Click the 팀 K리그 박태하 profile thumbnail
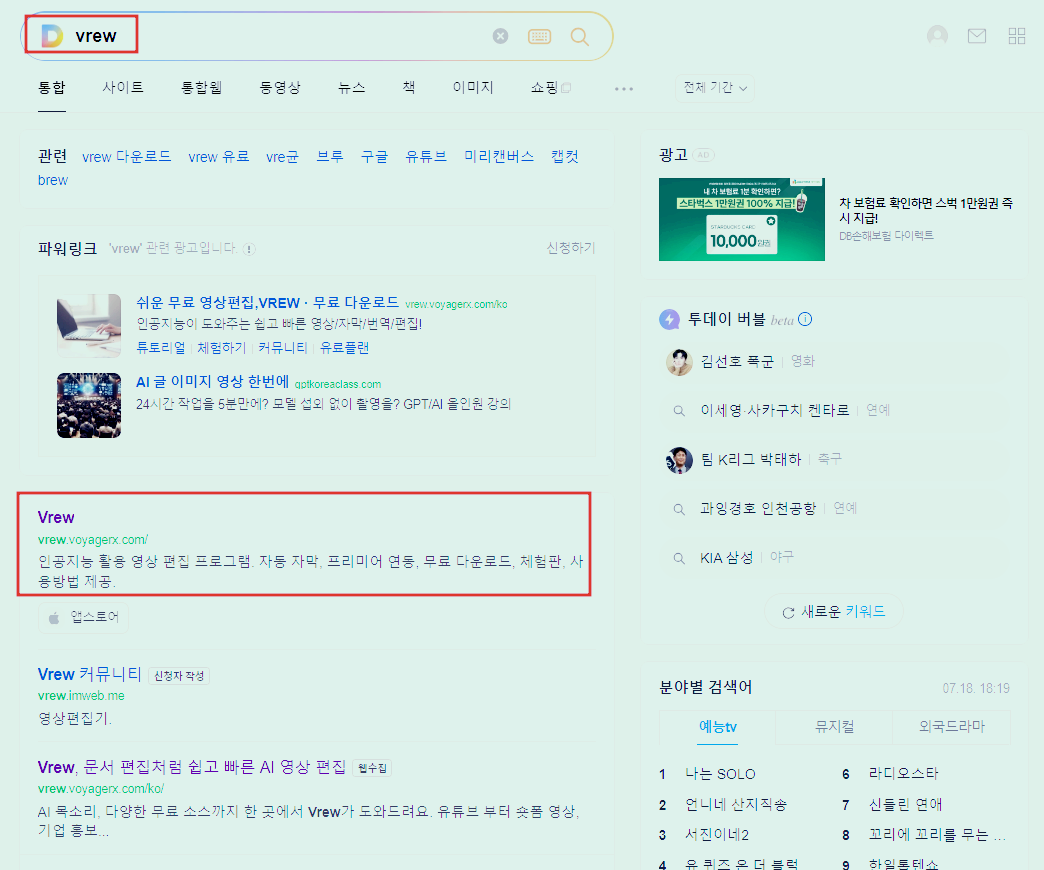 (x=679, y=460)
